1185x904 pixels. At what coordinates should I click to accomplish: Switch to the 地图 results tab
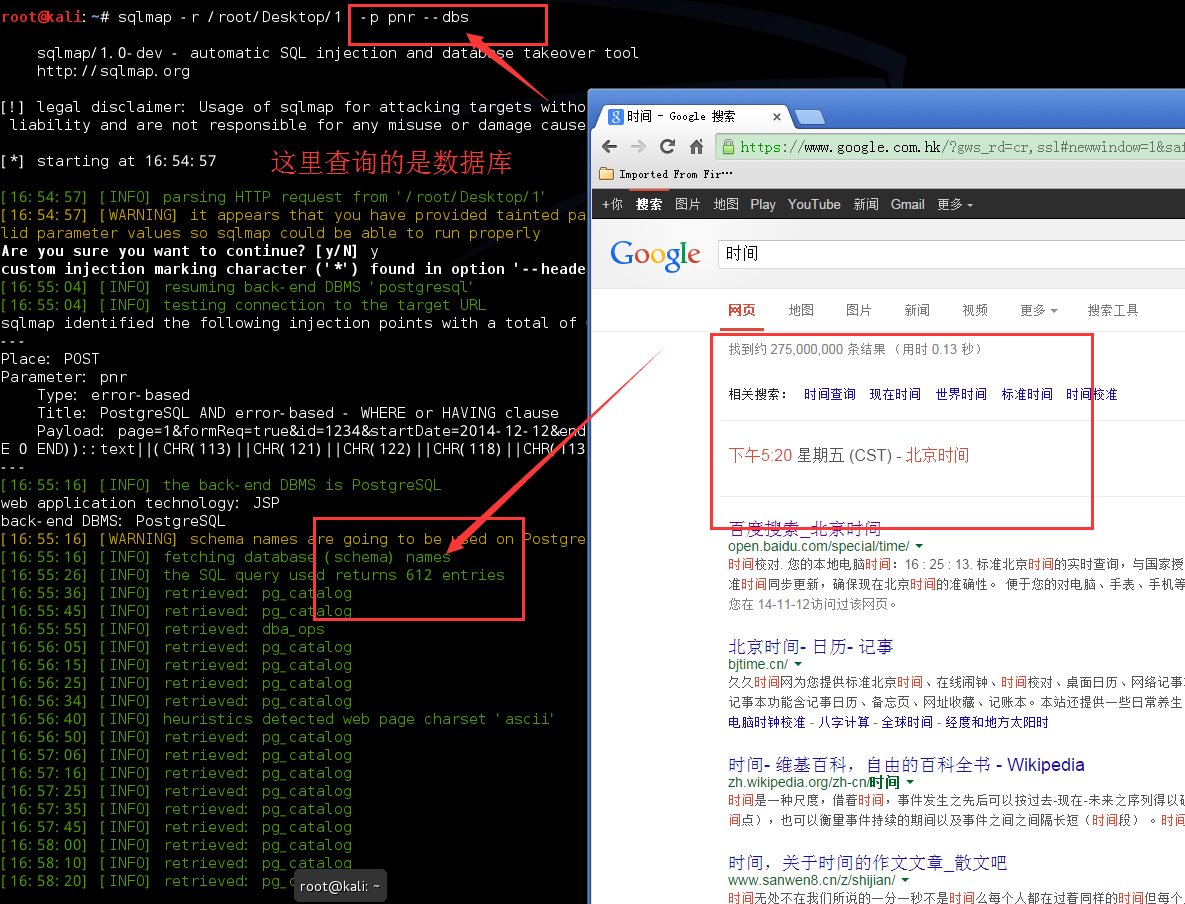801,310
